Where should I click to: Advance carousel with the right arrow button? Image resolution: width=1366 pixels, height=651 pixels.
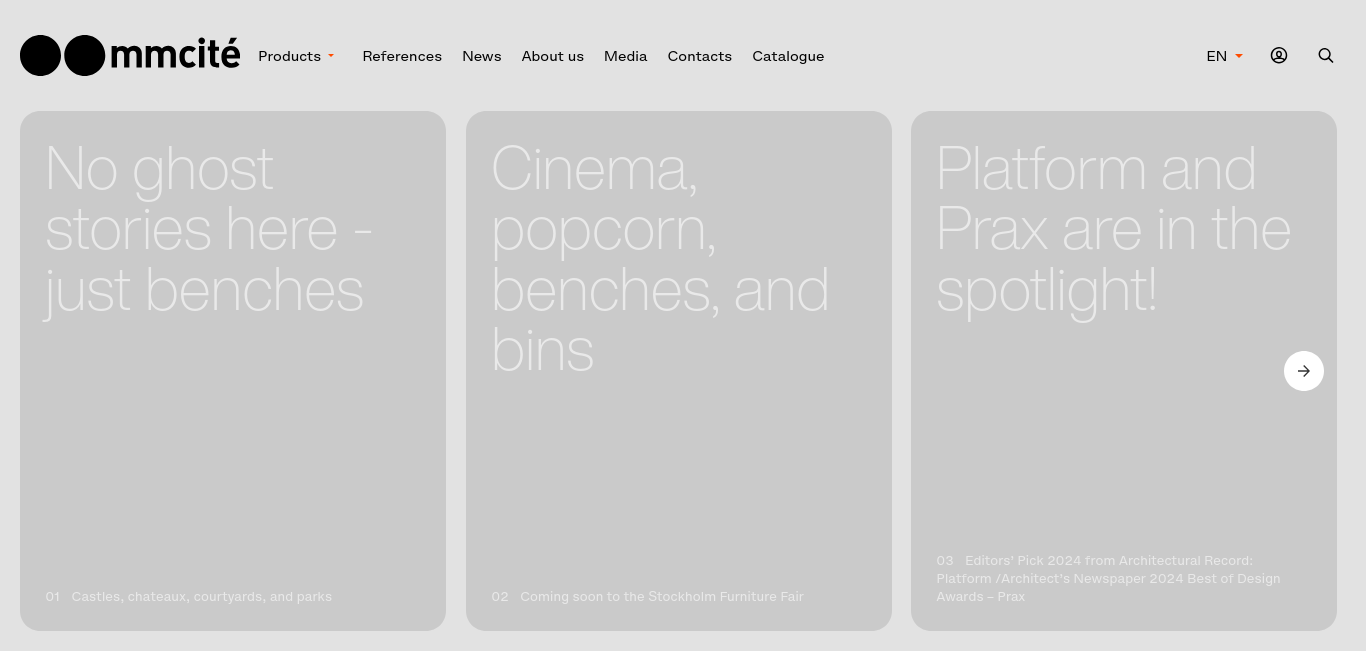click(x=1304, y=371)
